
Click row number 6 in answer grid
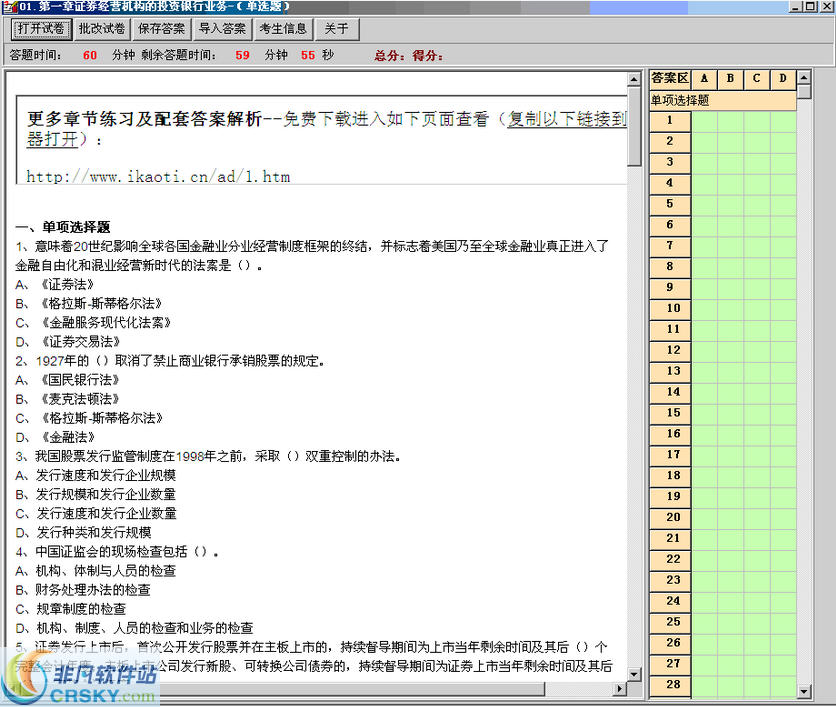pos(670,225)
